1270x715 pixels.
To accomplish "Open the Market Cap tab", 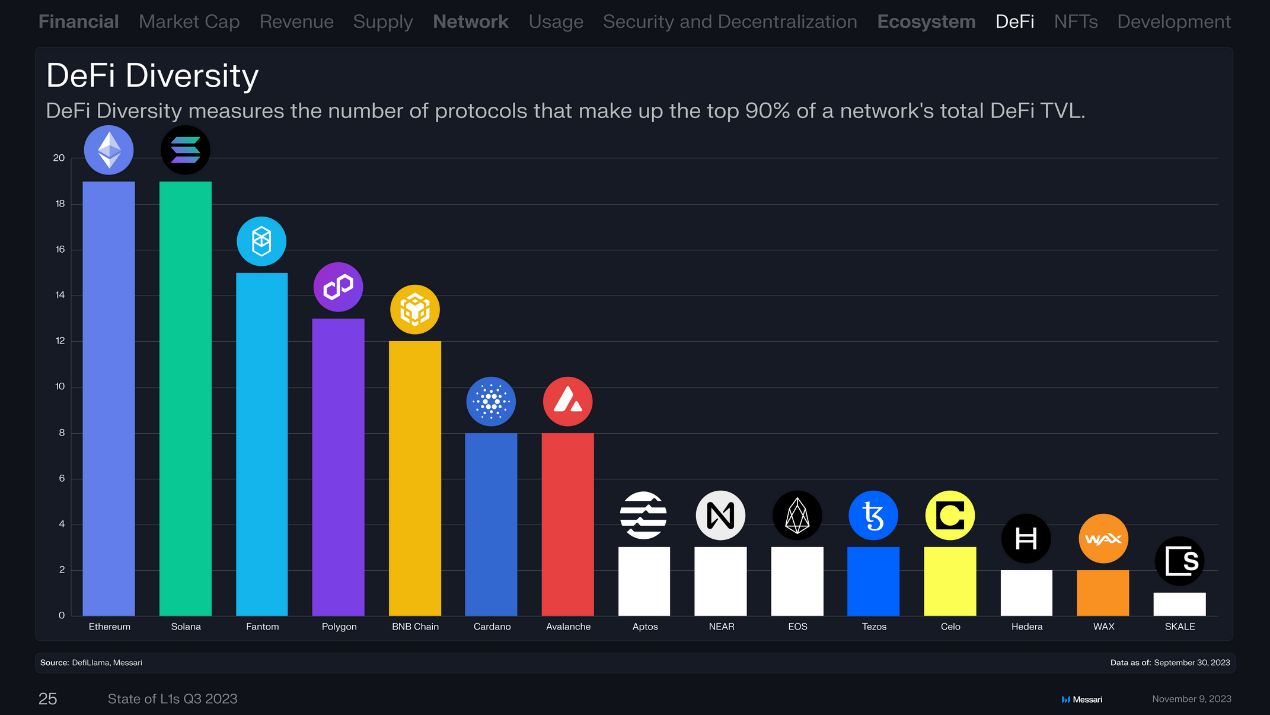I will 189,21.
